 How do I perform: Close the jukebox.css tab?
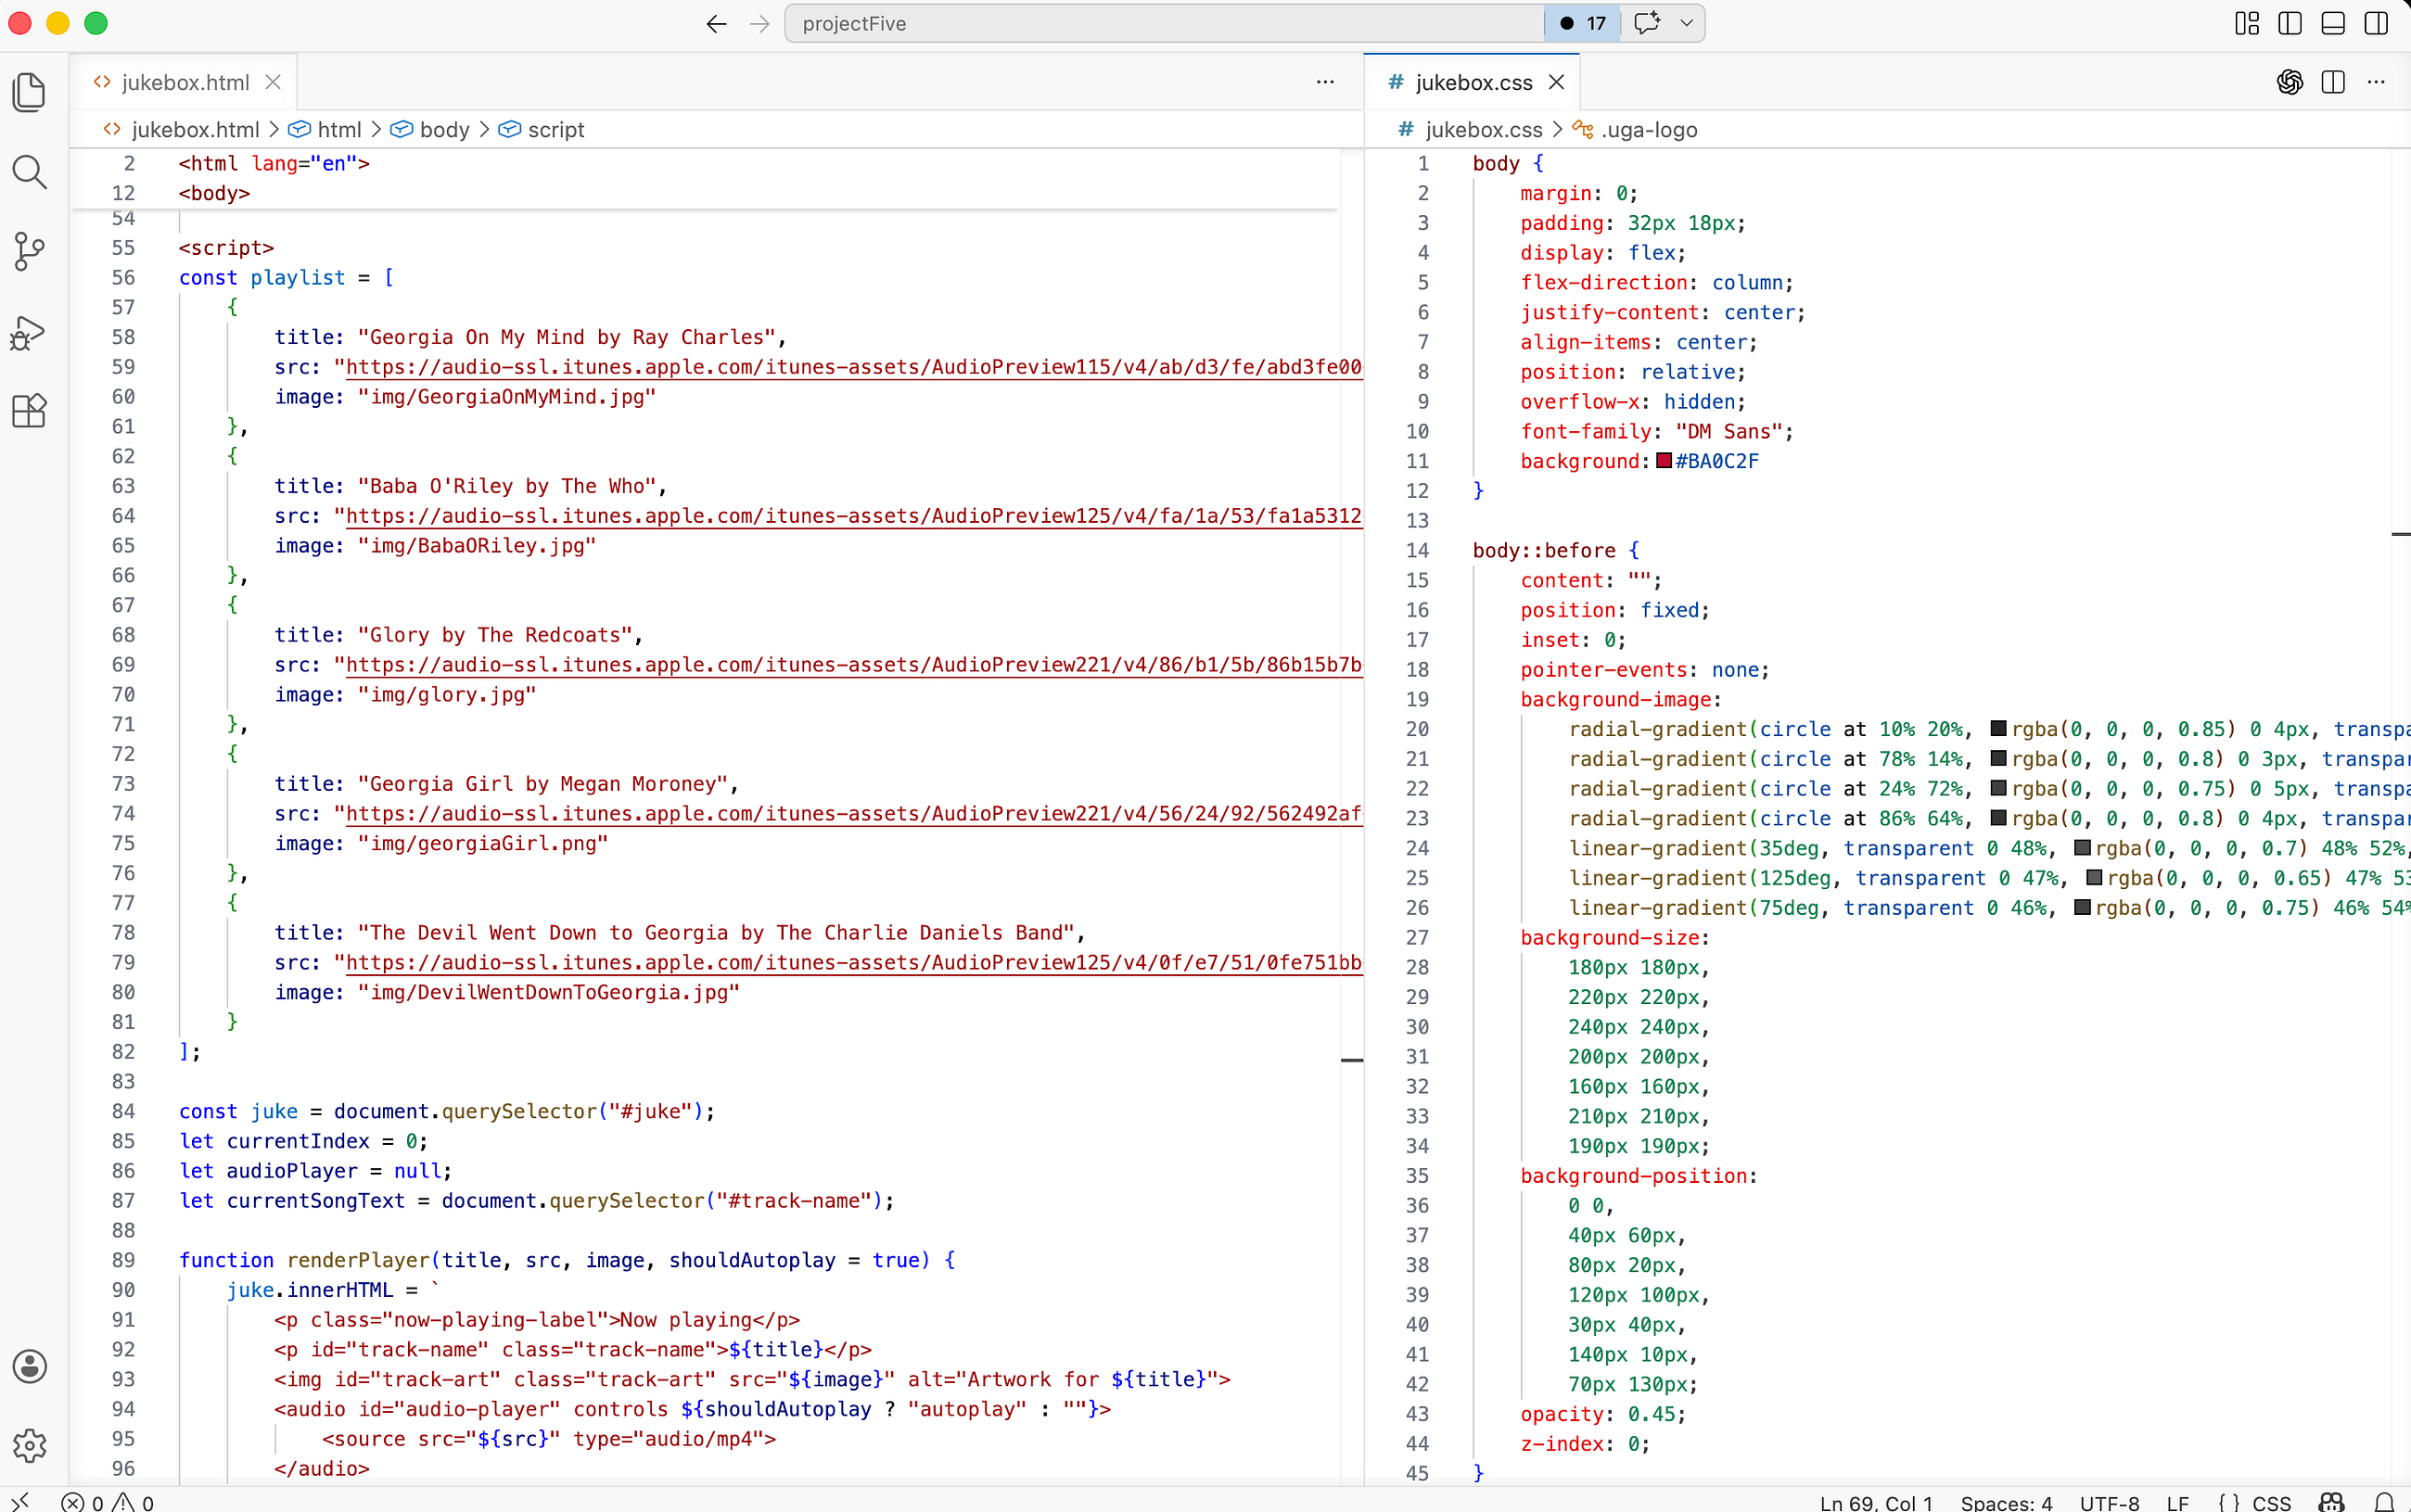pyautogui.click(x=1556, y=82)
